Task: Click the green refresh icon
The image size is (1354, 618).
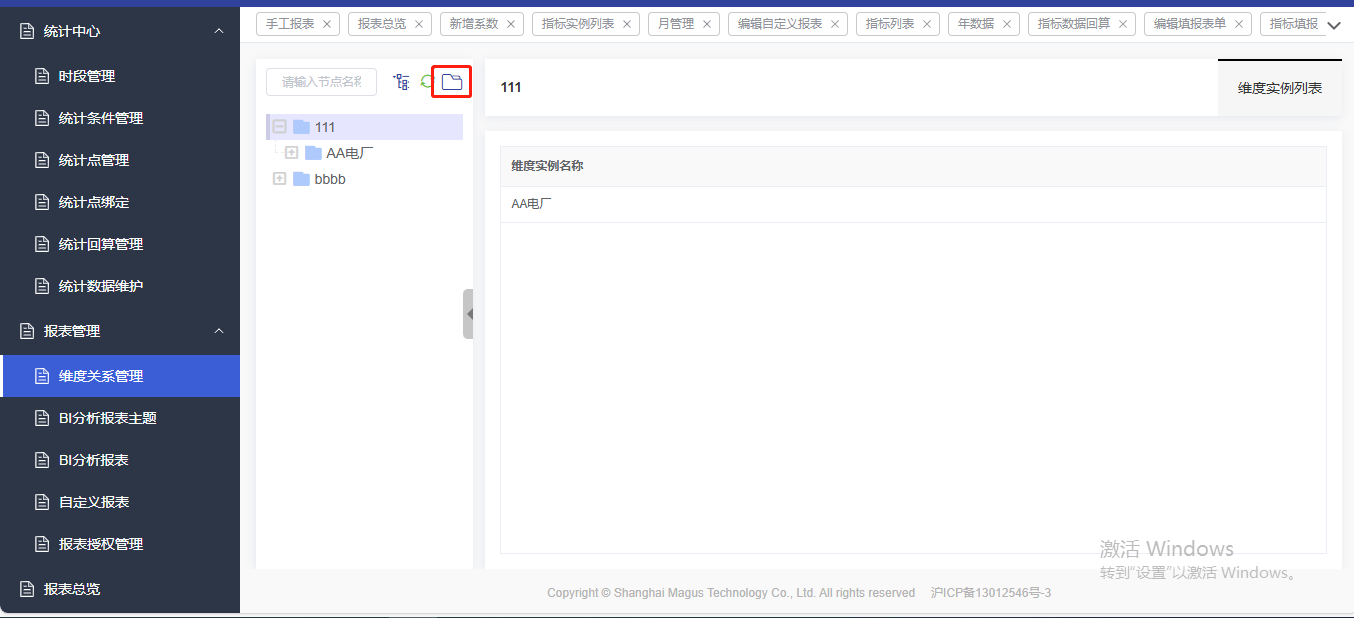Action: coord(426,82)
